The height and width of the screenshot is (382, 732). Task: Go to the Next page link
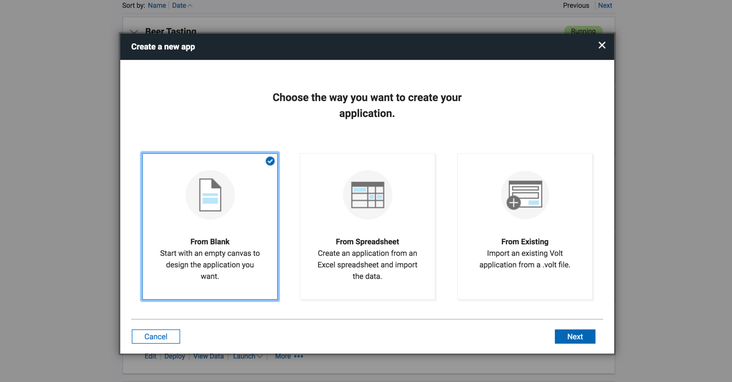coord(605,6)
